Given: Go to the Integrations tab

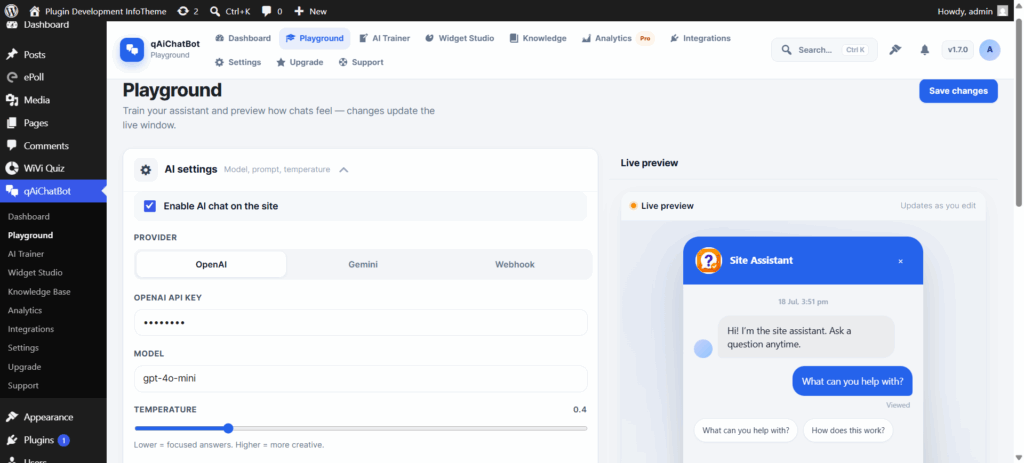Looking at the screenshot, I should 700,39.
